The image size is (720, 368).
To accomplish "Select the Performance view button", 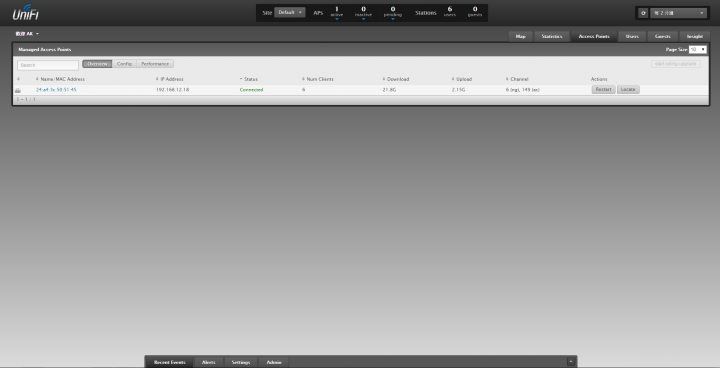I will click(155, 64).
